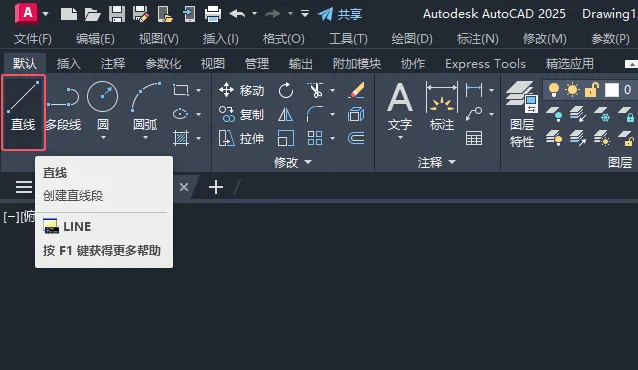Screen dimensions: 638x370
Task: Choose the Hatch fill tool icon
Action: click(x=181, y=138)
